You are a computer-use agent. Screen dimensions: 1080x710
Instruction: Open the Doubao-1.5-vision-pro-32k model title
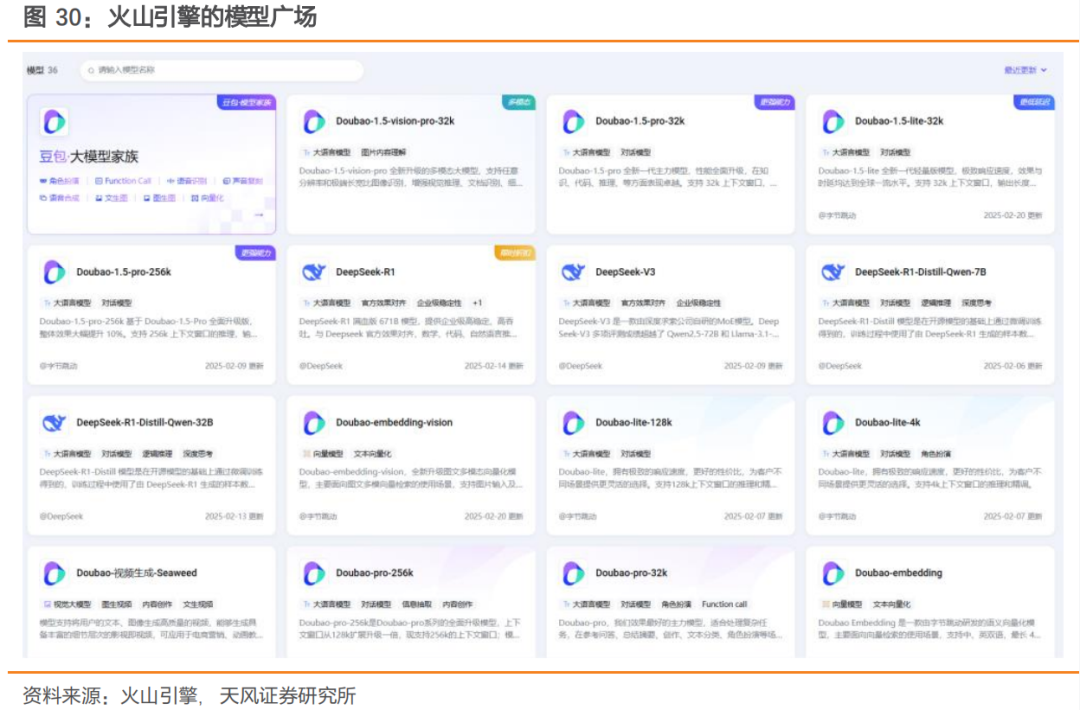click(x=395, y=121)
